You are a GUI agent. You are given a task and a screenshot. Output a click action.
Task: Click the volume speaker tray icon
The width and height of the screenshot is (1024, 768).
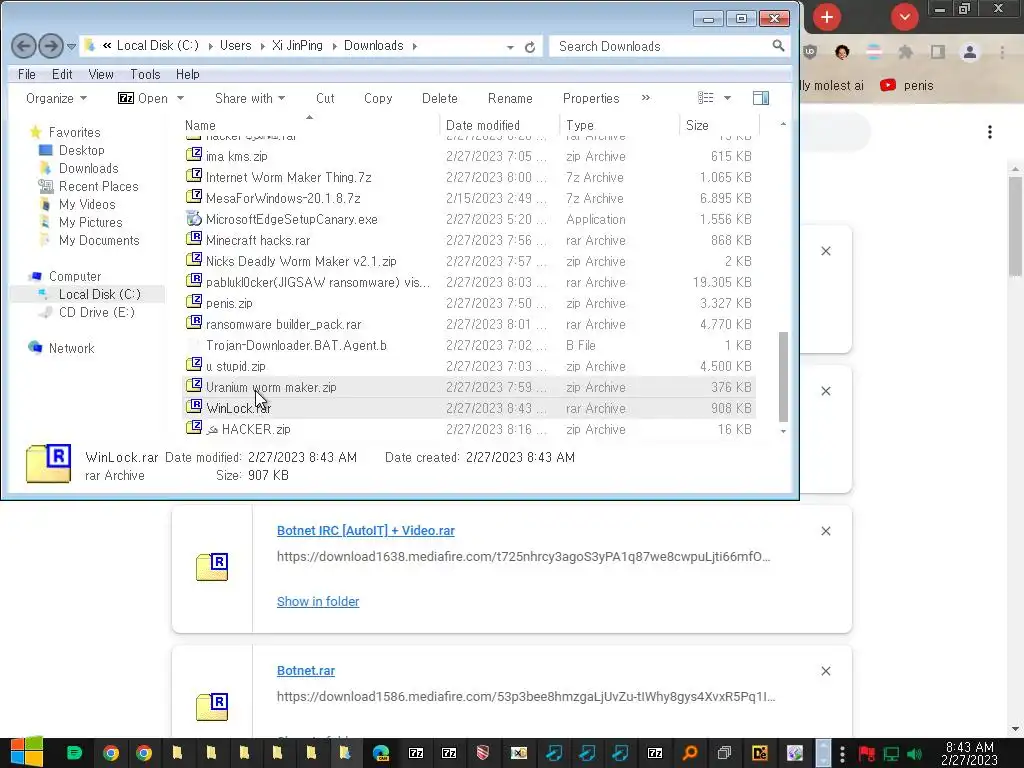[916, 754]
